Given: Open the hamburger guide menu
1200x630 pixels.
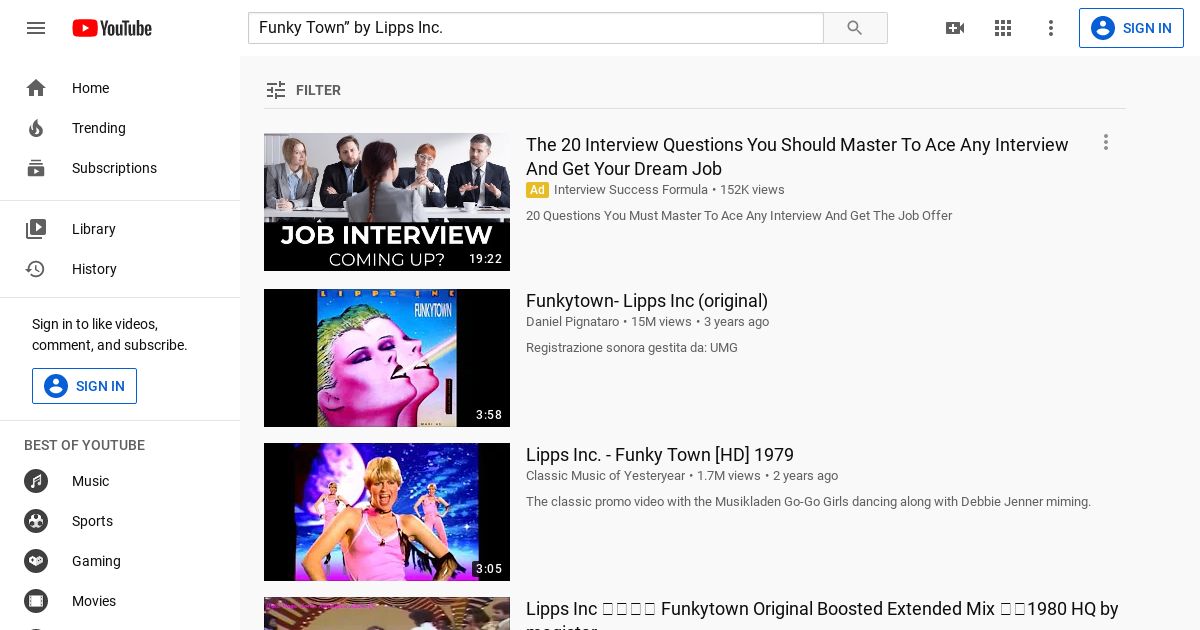Looking at the screenshot, I should click(x=36, y=28).
